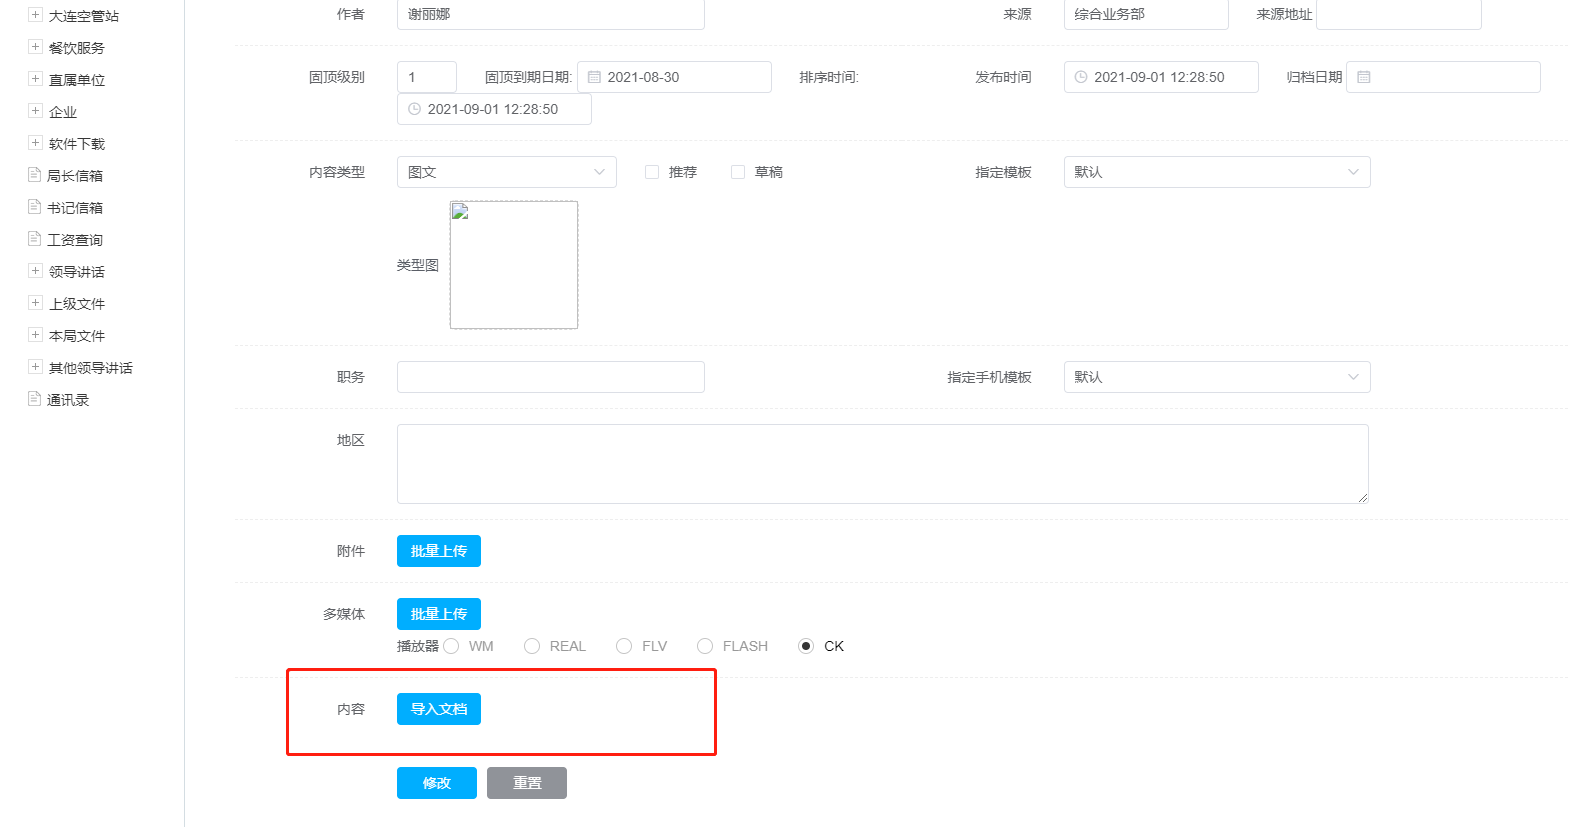
Task: Select the 餐饮服务 label in the tree
Action: tap(77, 48)
